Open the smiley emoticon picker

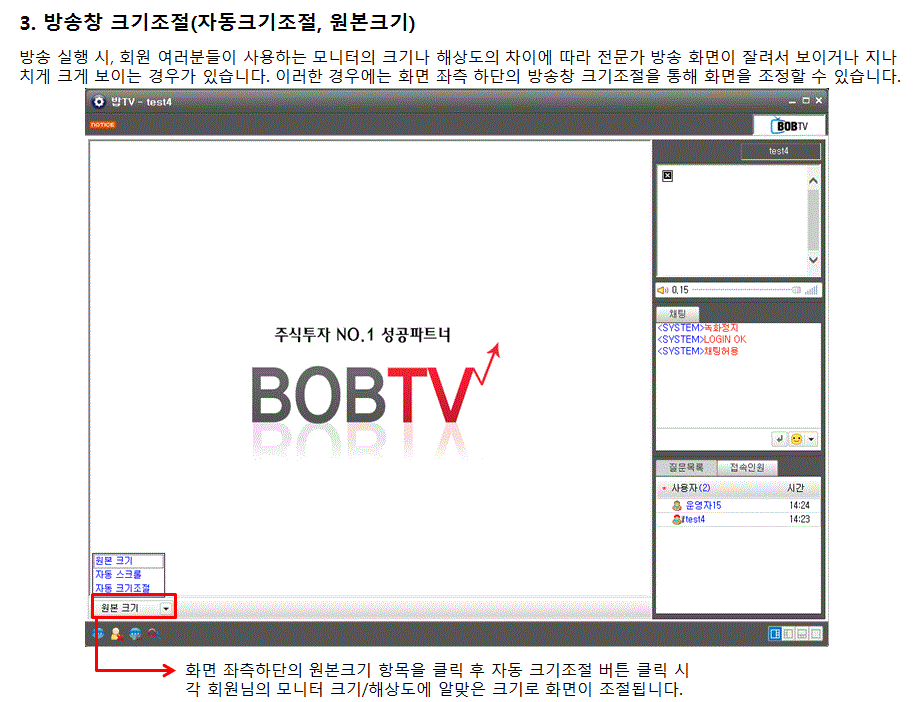tap(797, 439)
